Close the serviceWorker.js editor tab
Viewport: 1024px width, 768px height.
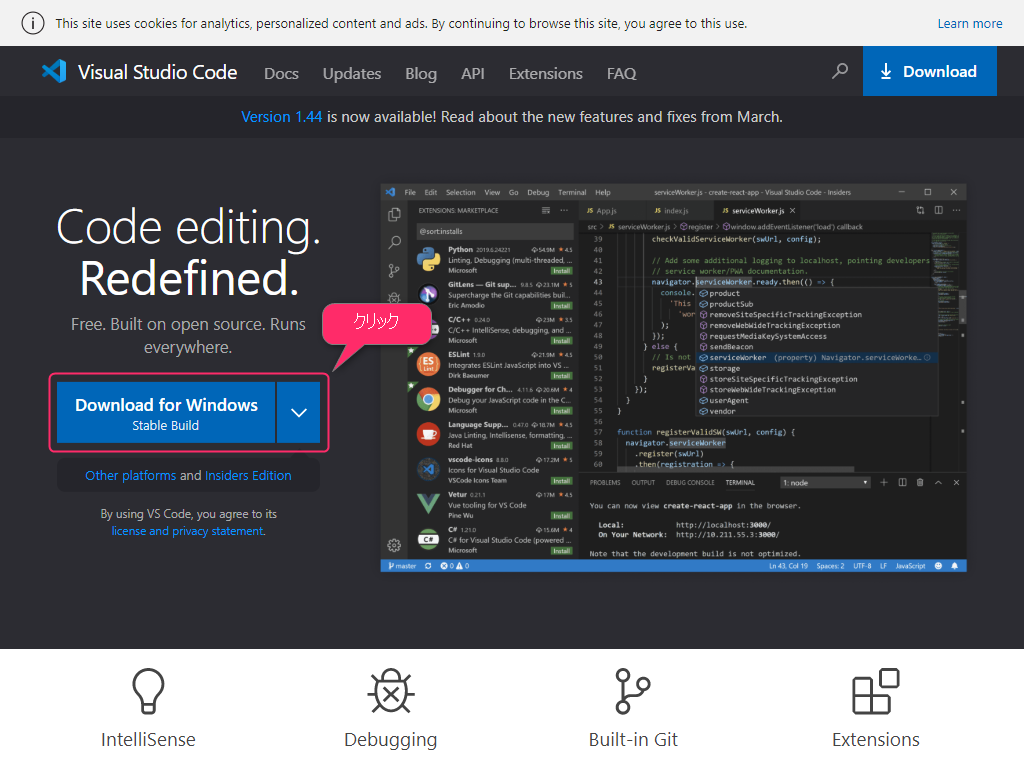(792, 211)
